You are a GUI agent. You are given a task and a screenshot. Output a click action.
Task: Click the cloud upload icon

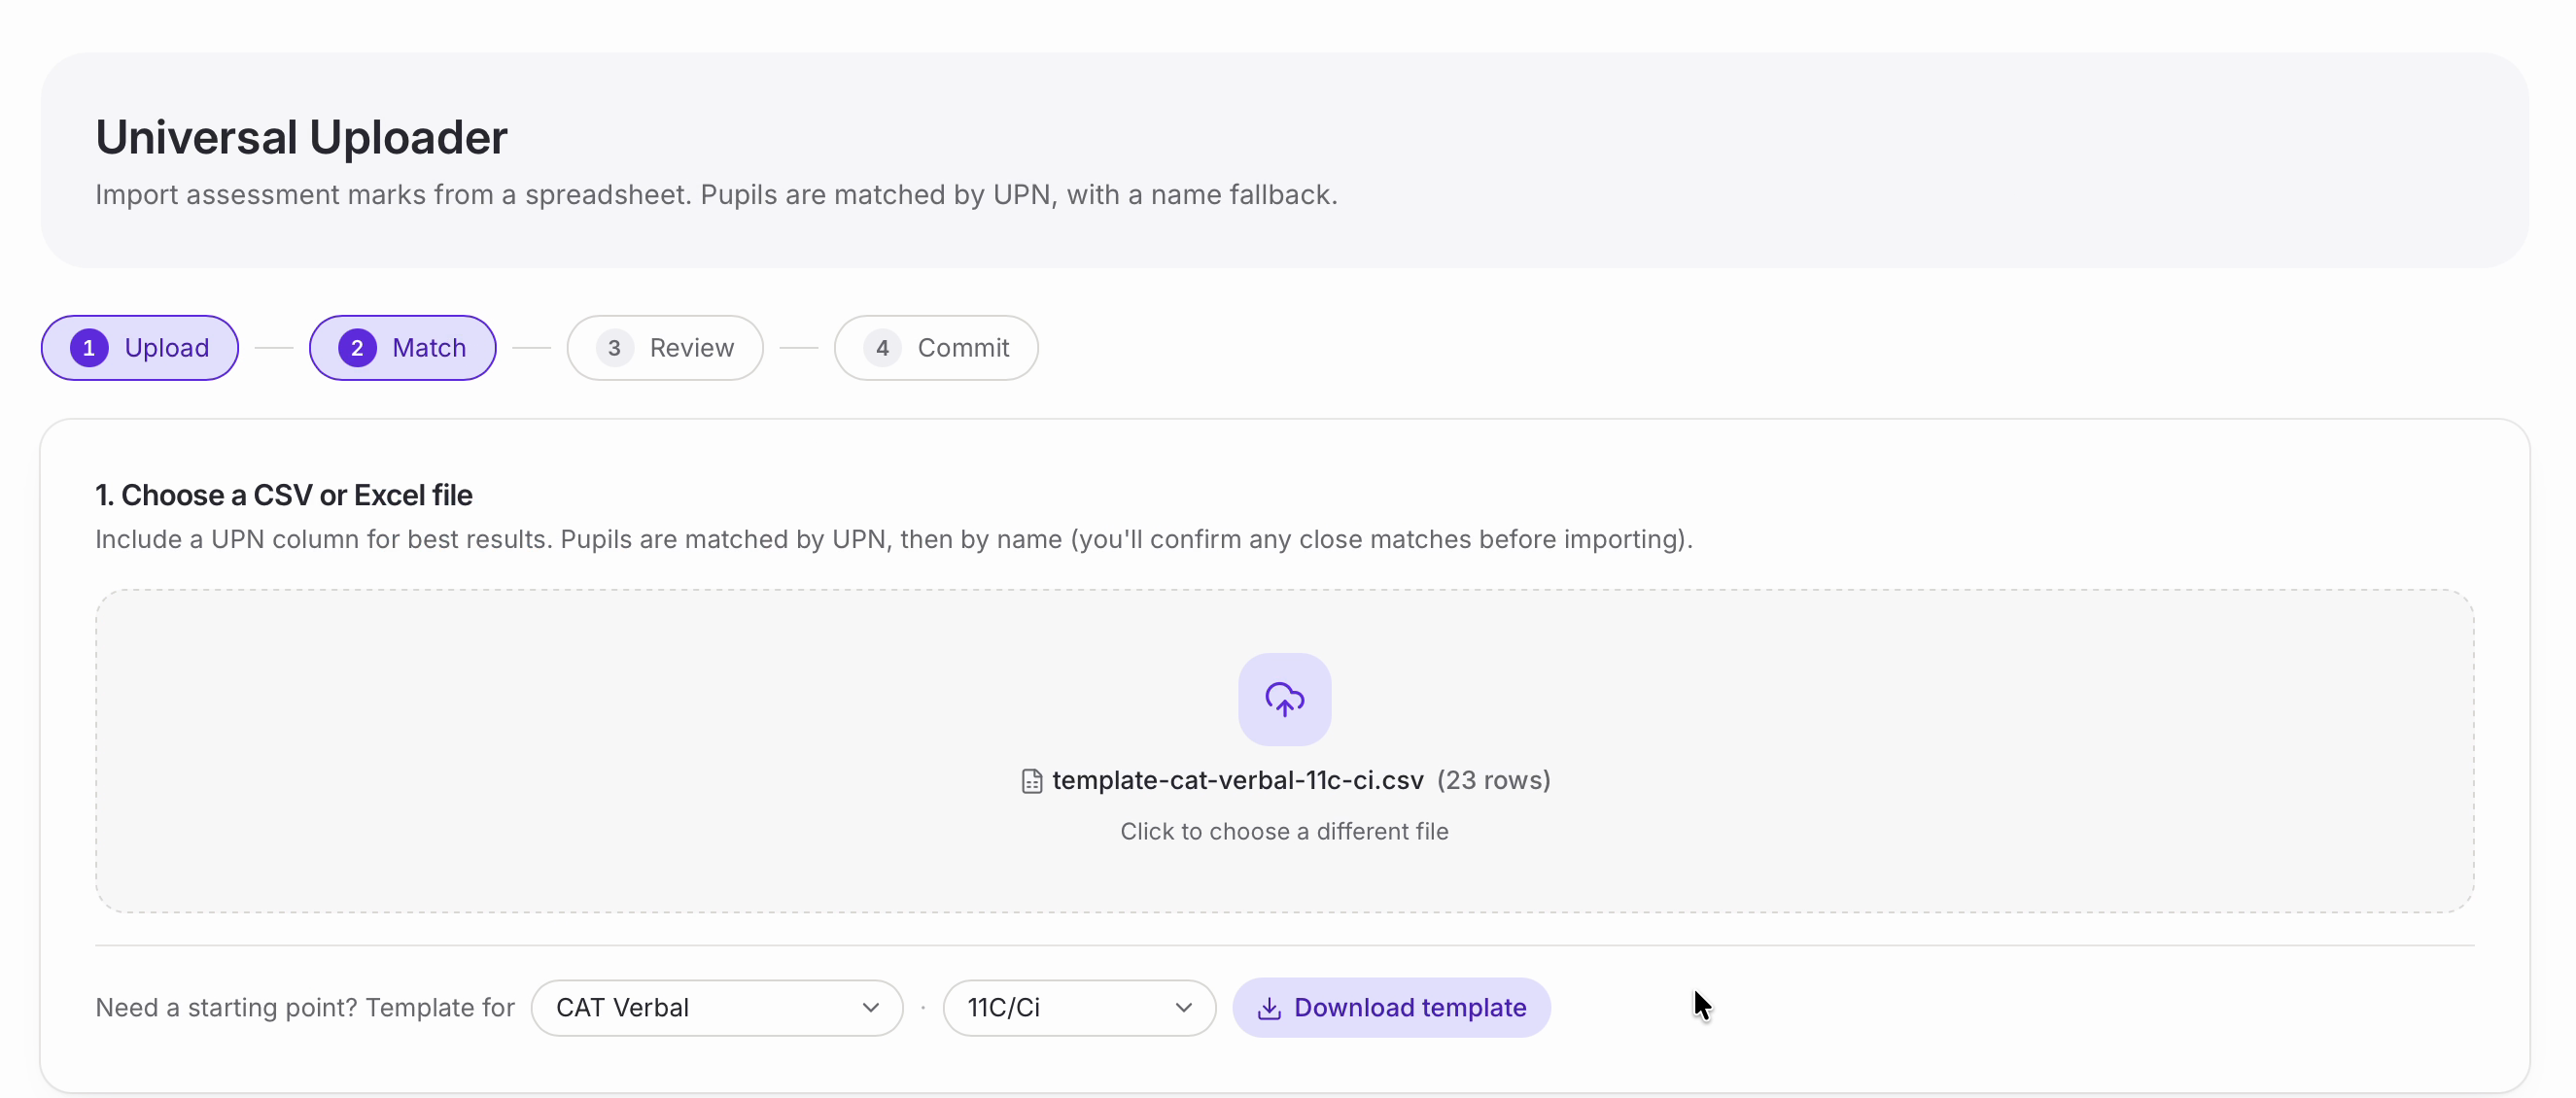point(1284,699)
